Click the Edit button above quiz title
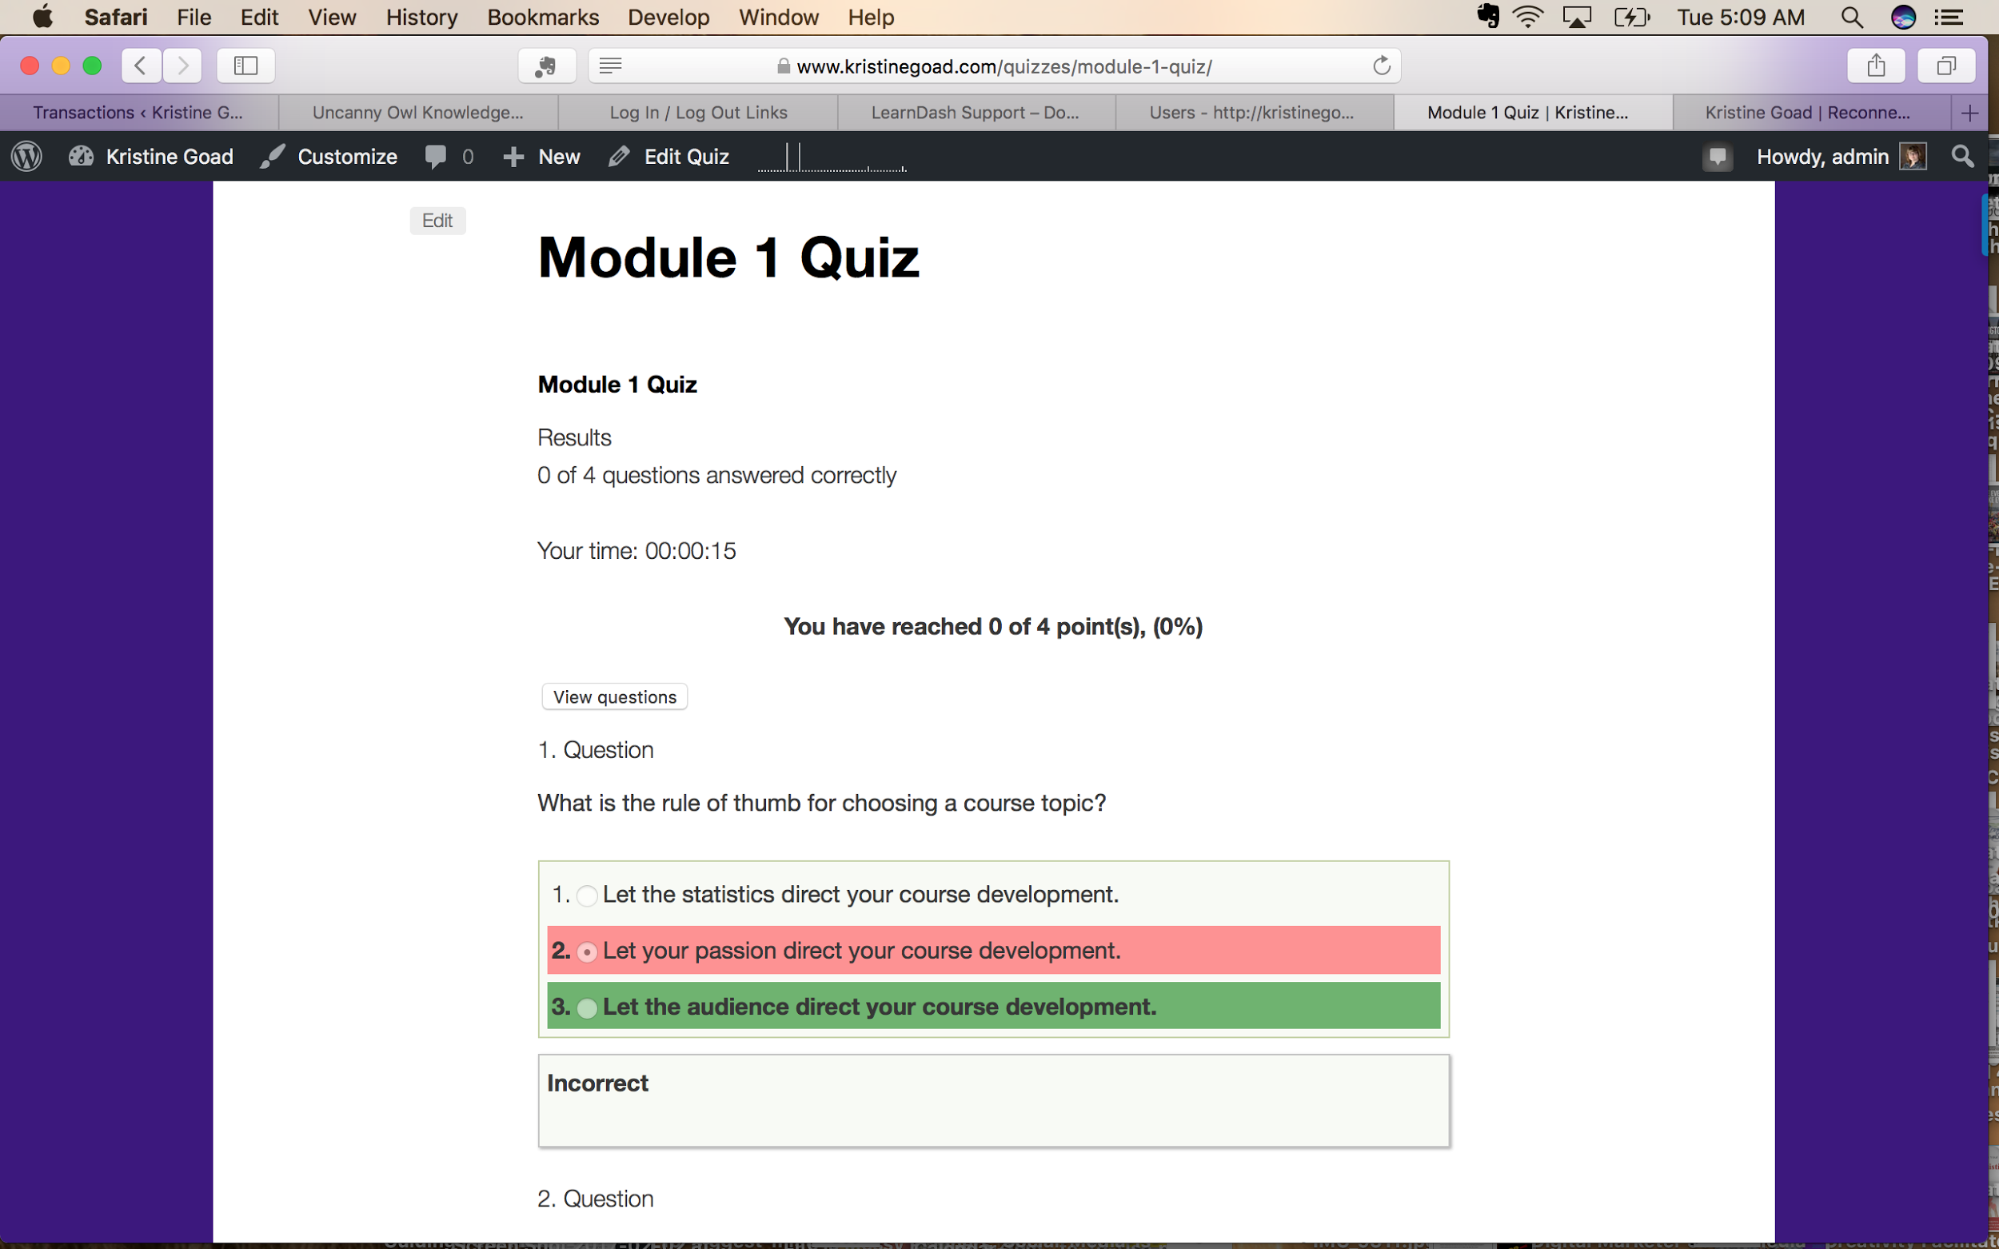The width and height of the screenshot is (1999, 1249). pyautogui.click(x=437, y=219)
